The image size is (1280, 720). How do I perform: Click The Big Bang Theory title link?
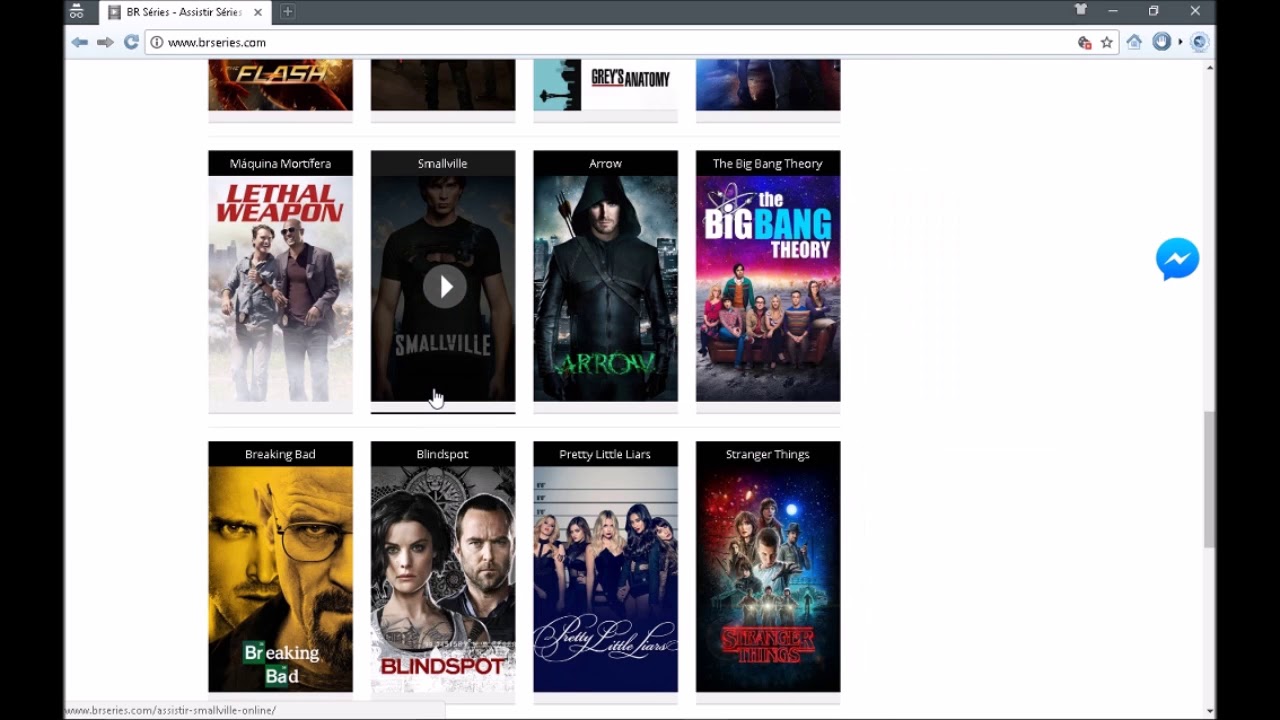pyautogui.click(x=767, y=163)
